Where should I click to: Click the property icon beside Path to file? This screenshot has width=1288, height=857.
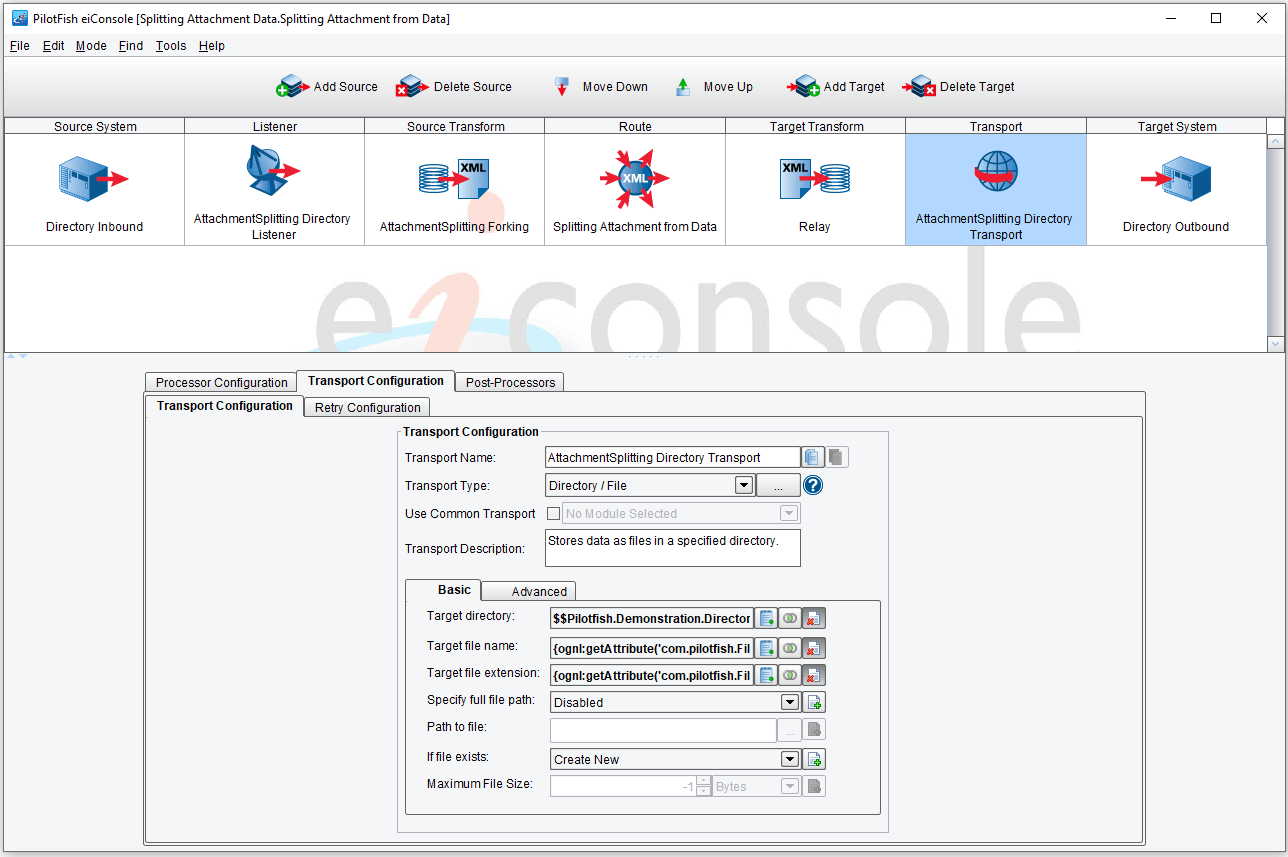(x=815, y=730)
